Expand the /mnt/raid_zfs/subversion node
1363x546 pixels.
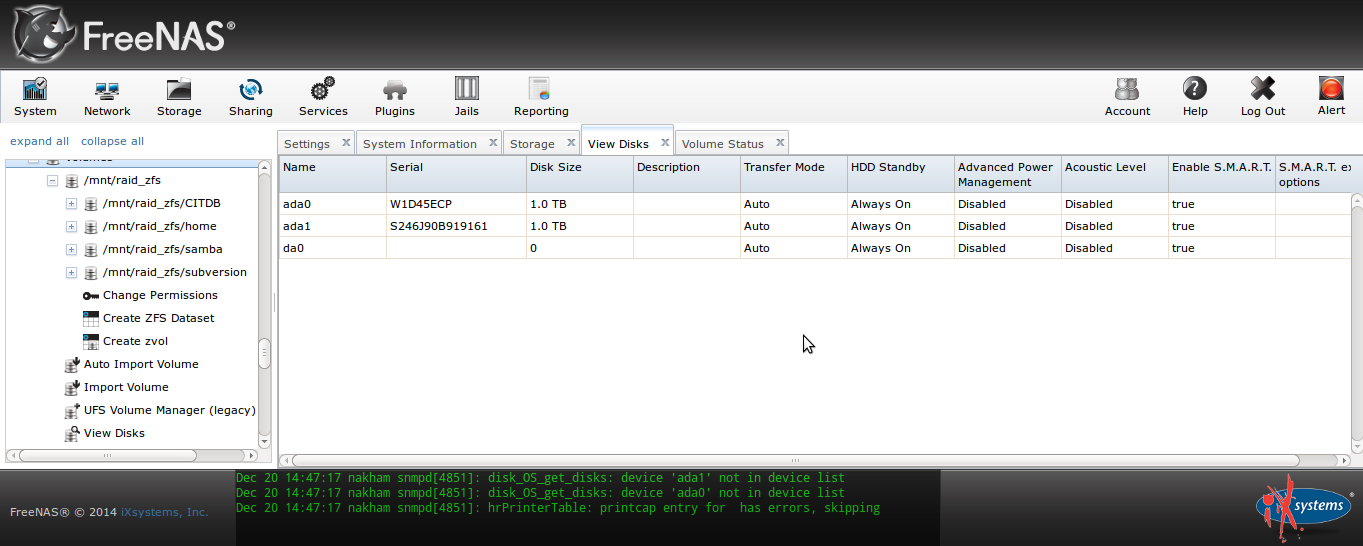(71, 273)
